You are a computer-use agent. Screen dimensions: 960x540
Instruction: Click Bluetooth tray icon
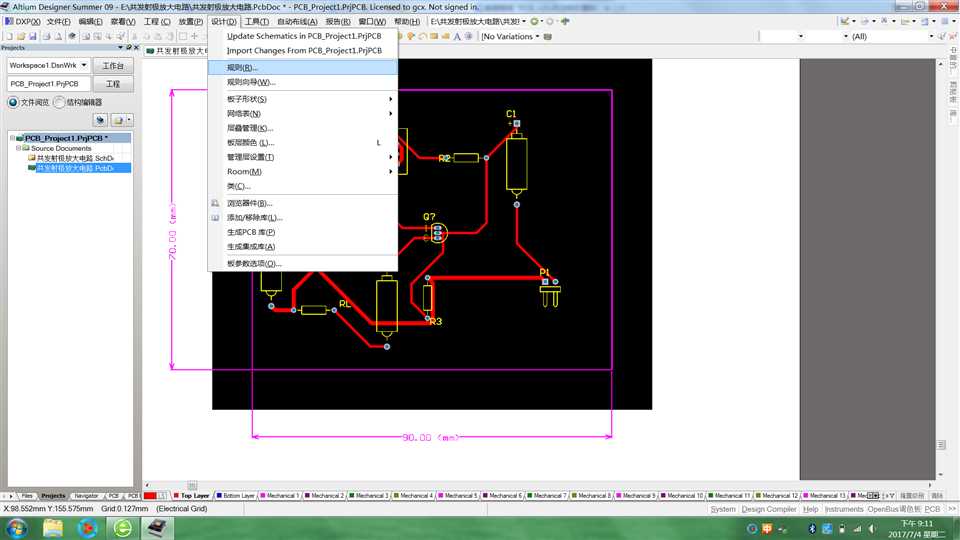coord(812,529)
